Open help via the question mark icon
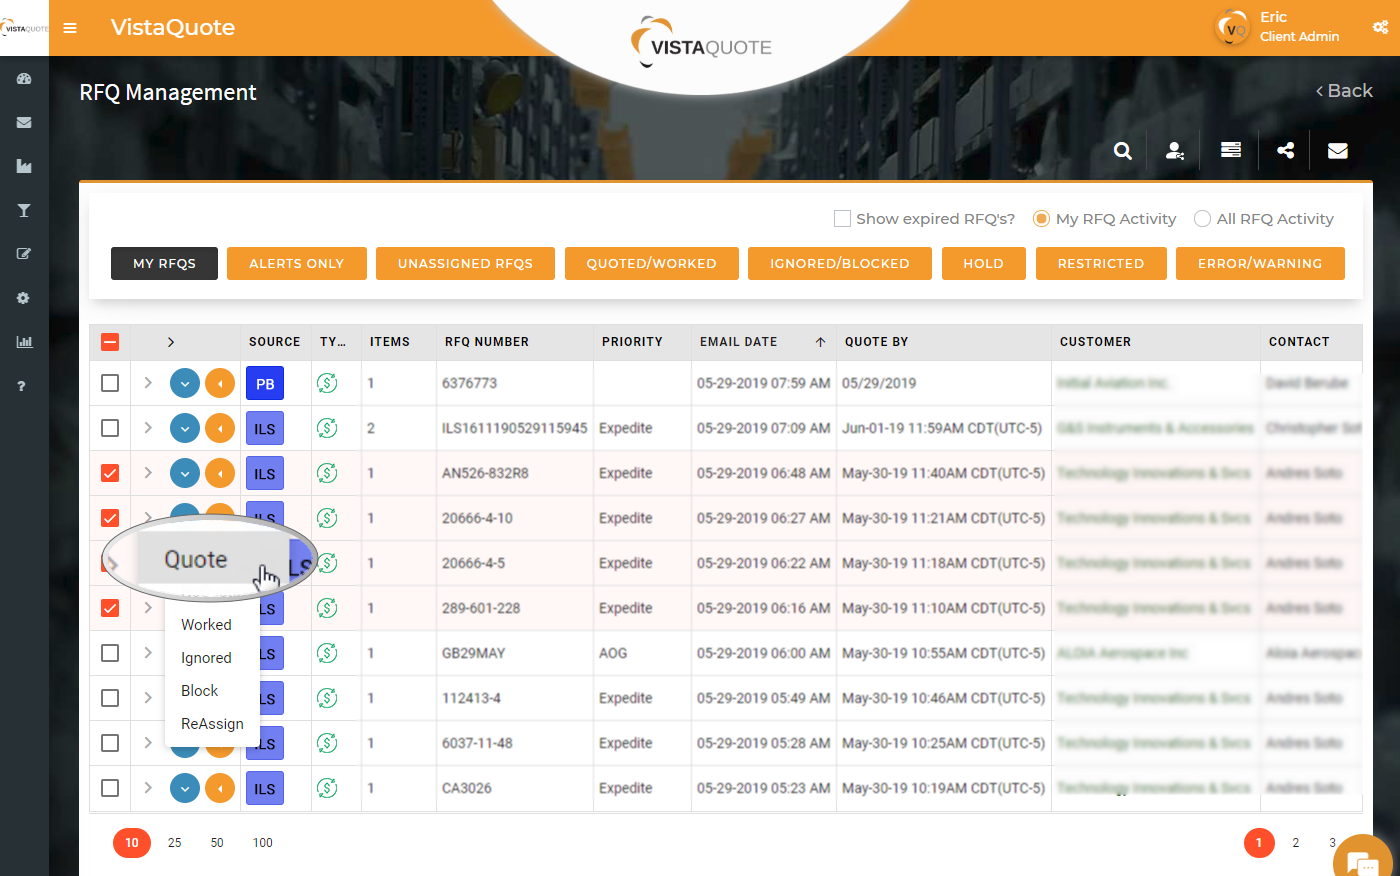 [x=24, y=385]
